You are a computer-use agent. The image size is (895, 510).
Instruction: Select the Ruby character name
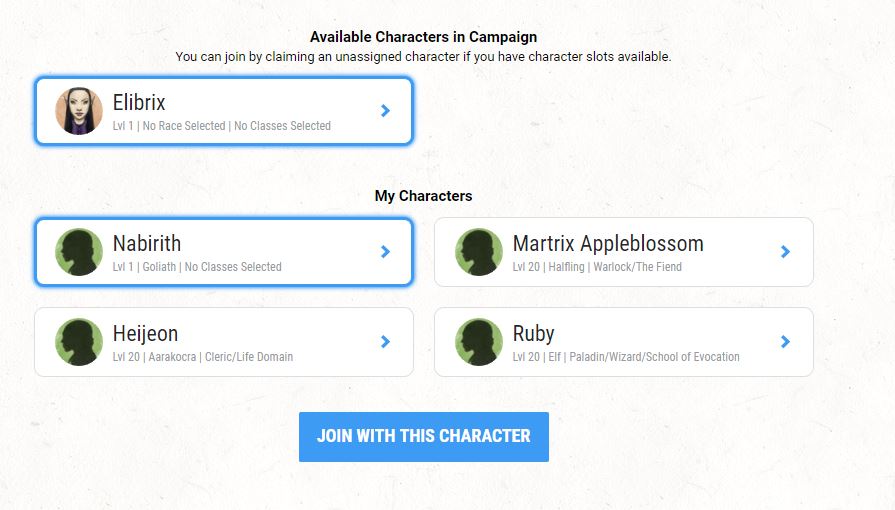(x=533, y=334)
